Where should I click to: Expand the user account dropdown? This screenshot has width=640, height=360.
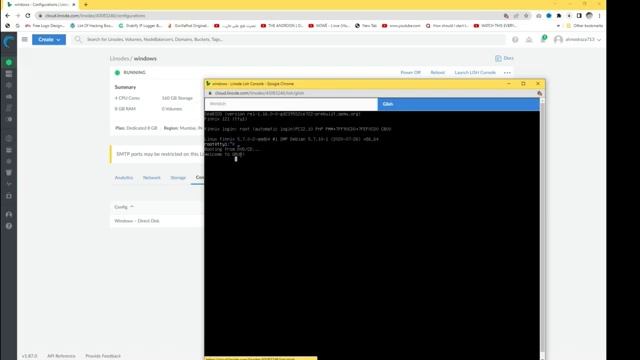pos(578,40)
